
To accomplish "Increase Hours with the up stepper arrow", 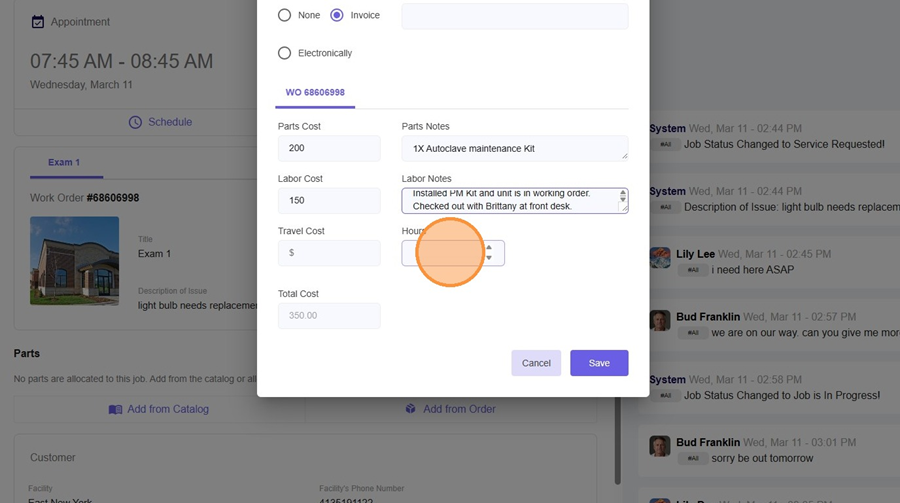I will pyautogui.click(x=489, y=247).
